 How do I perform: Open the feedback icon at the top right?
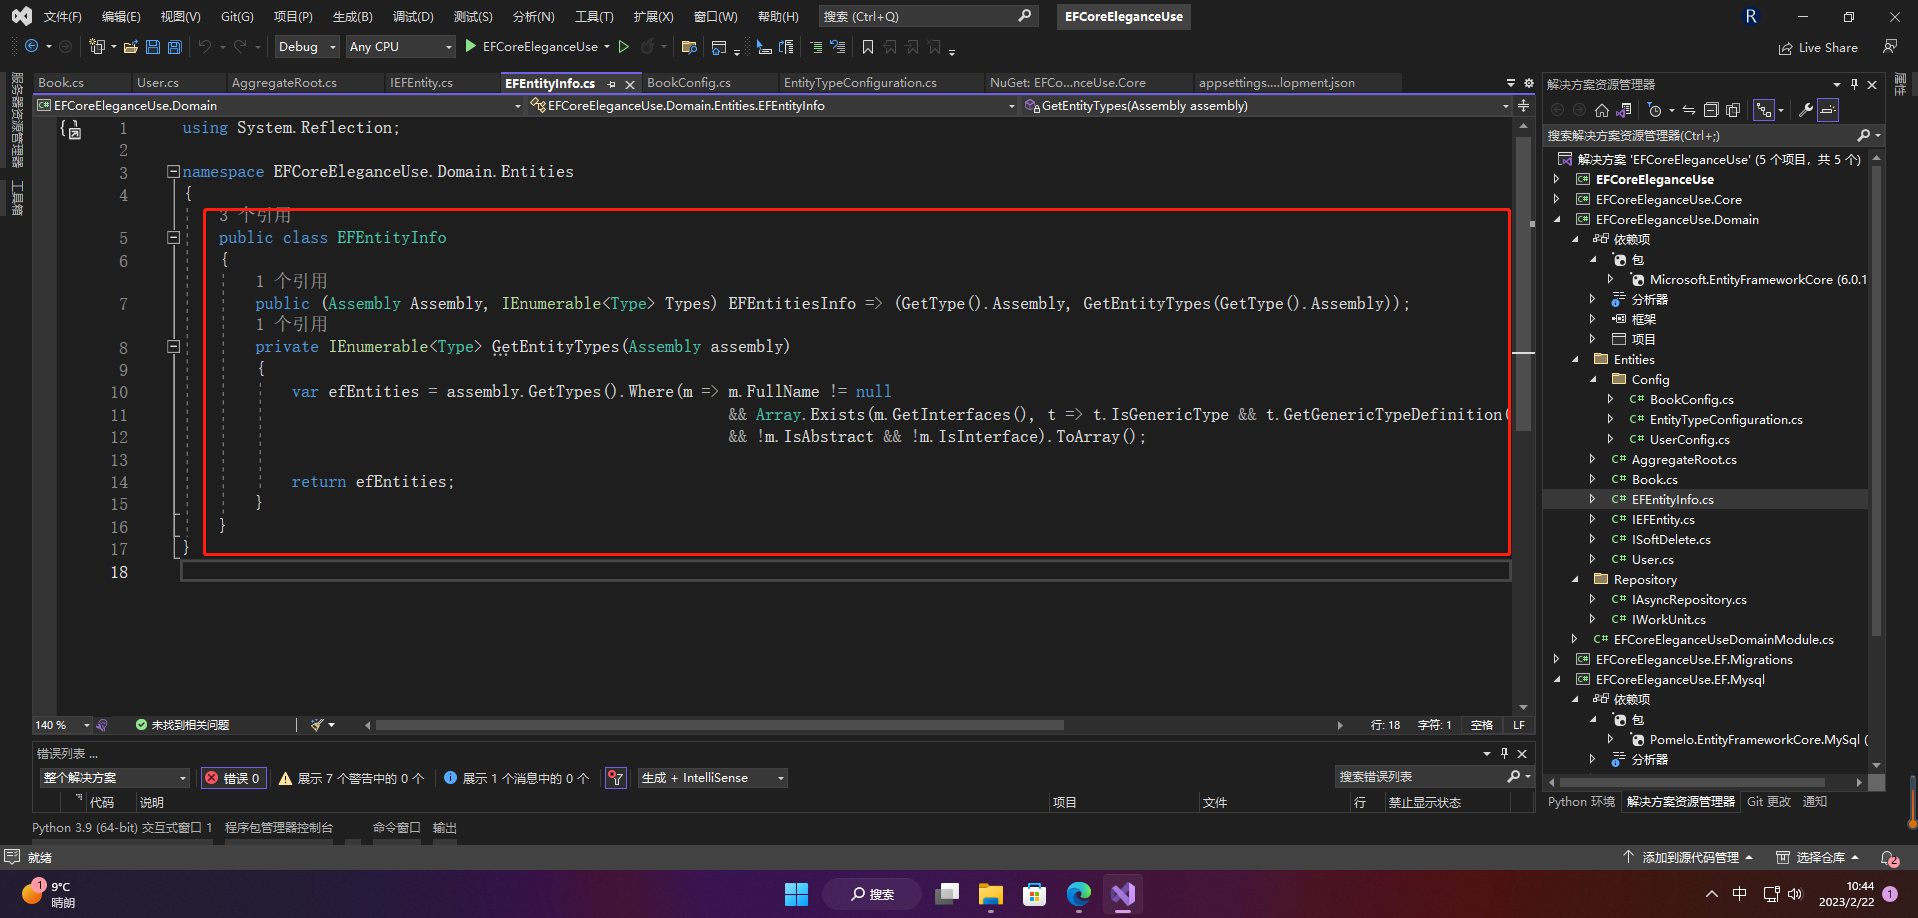click(x=1890, y=47)
